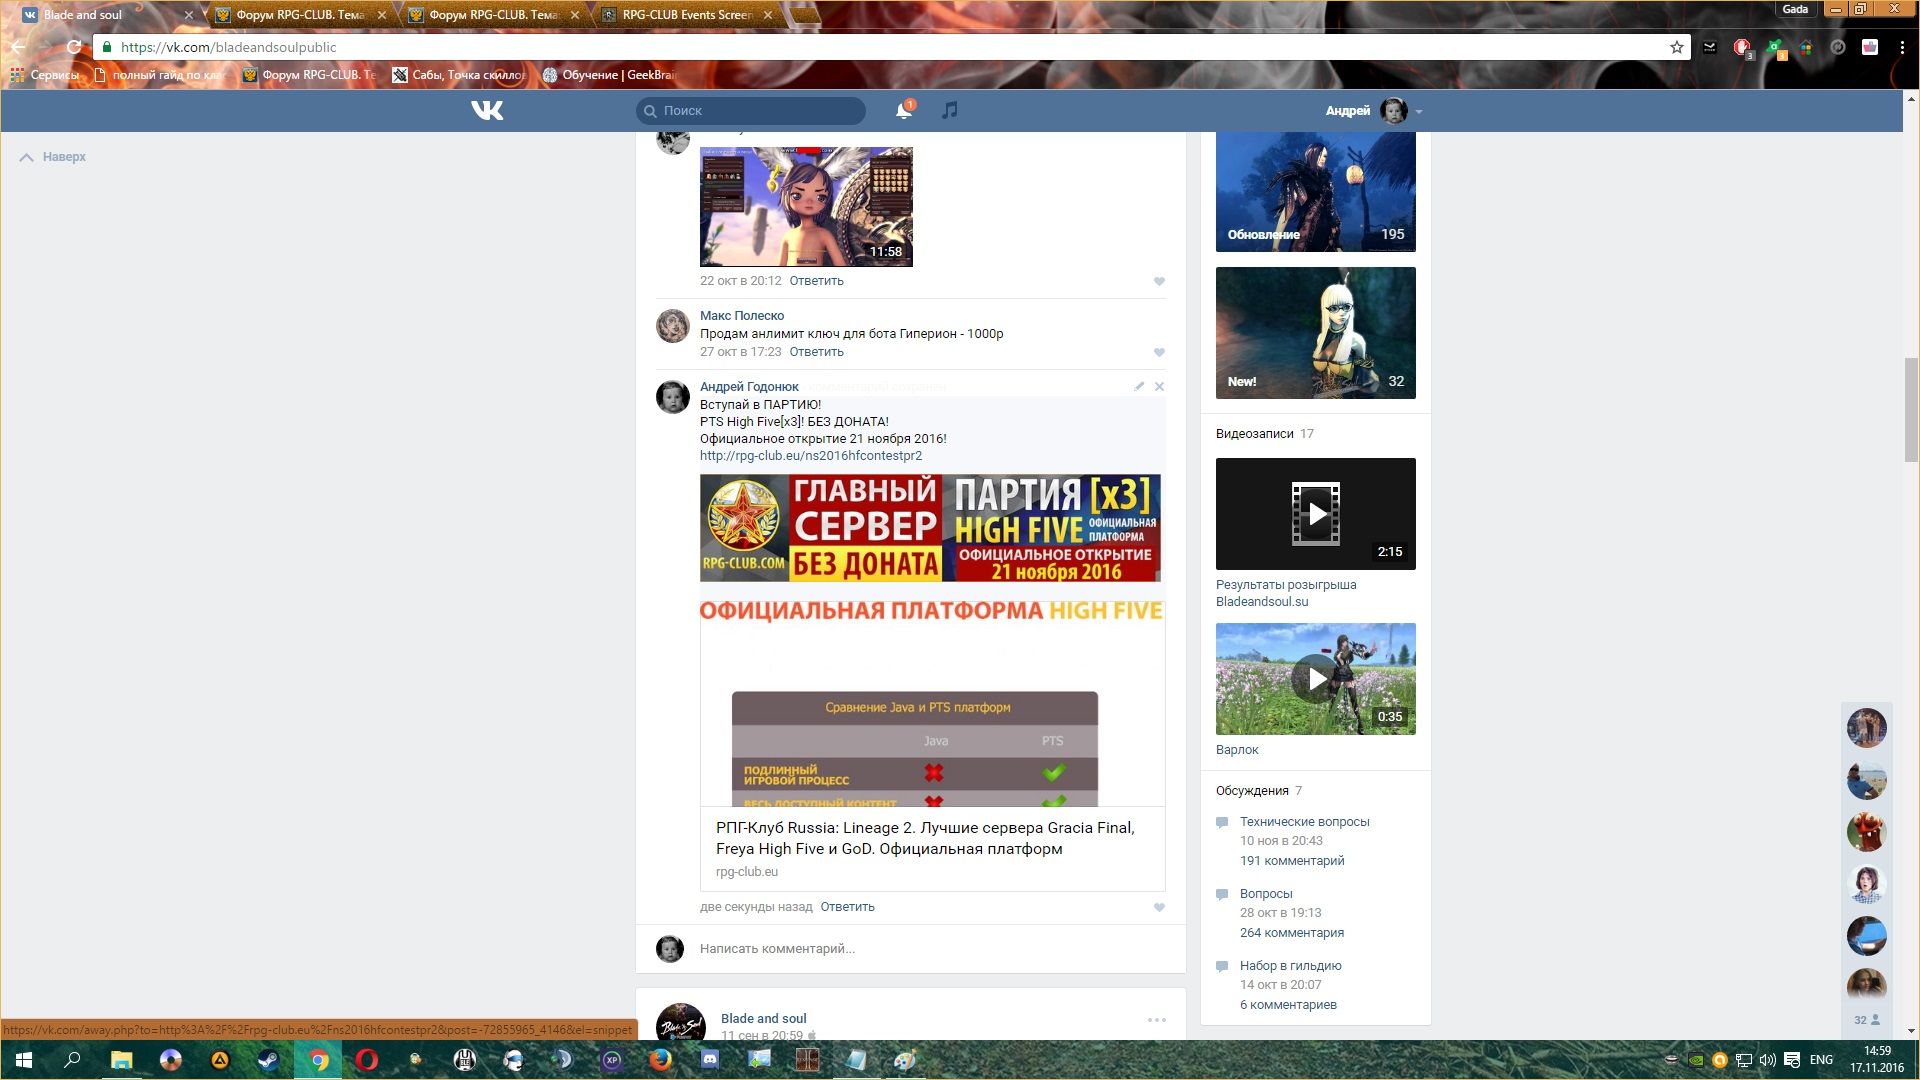Open Opera browser from the taskbar
The height and width of the screenshot is (1080, 1920).
[x=367, y=1060]
